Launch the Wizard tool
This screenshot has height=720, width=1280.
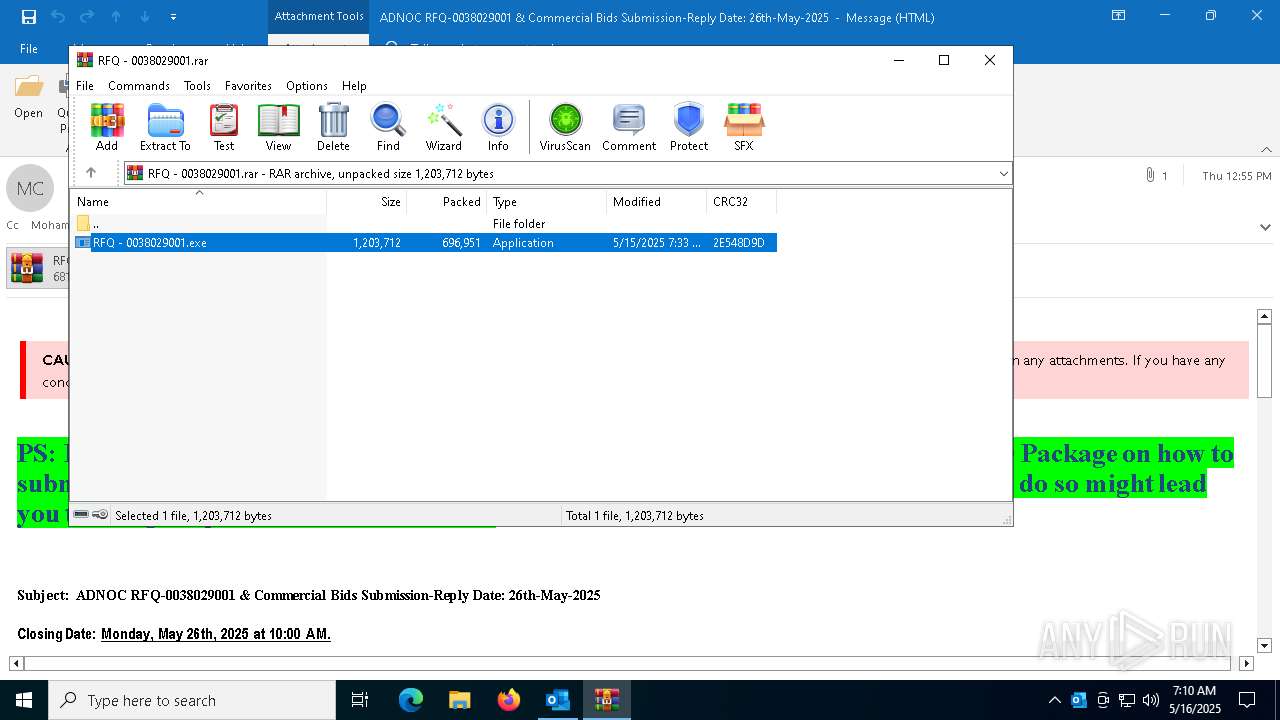[443, 127]
